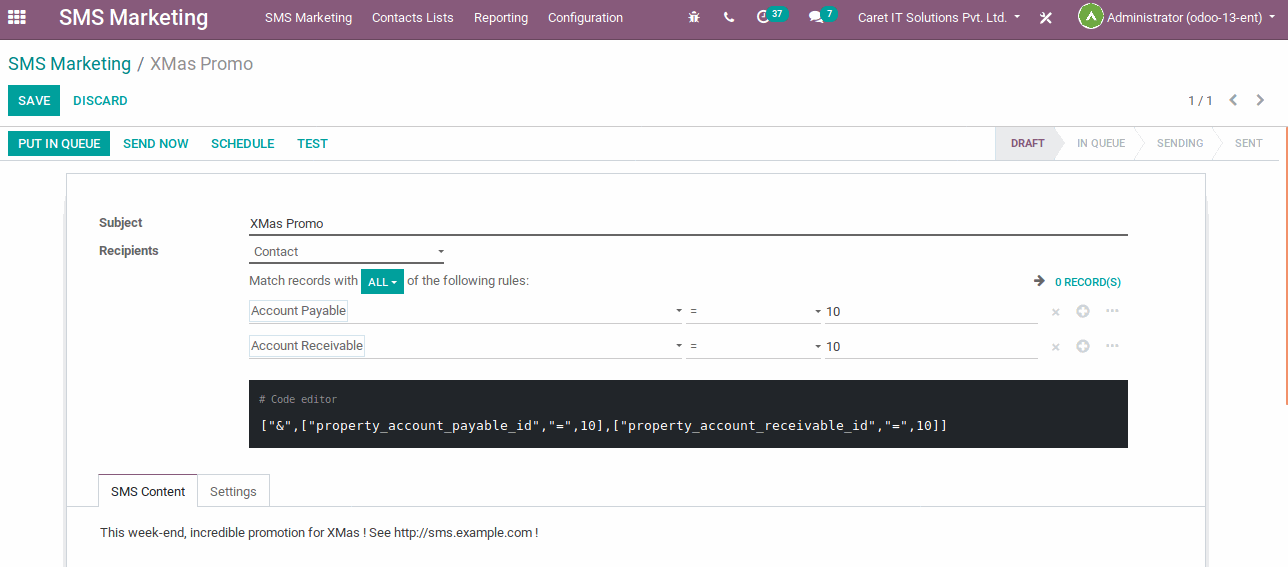
Task: Open messages chat icon with 7 badge
Action: click(x=817, y=17)
